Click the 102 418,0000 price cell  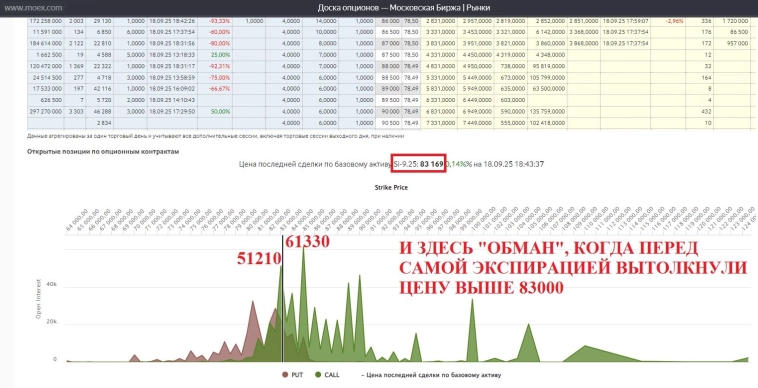547,123
